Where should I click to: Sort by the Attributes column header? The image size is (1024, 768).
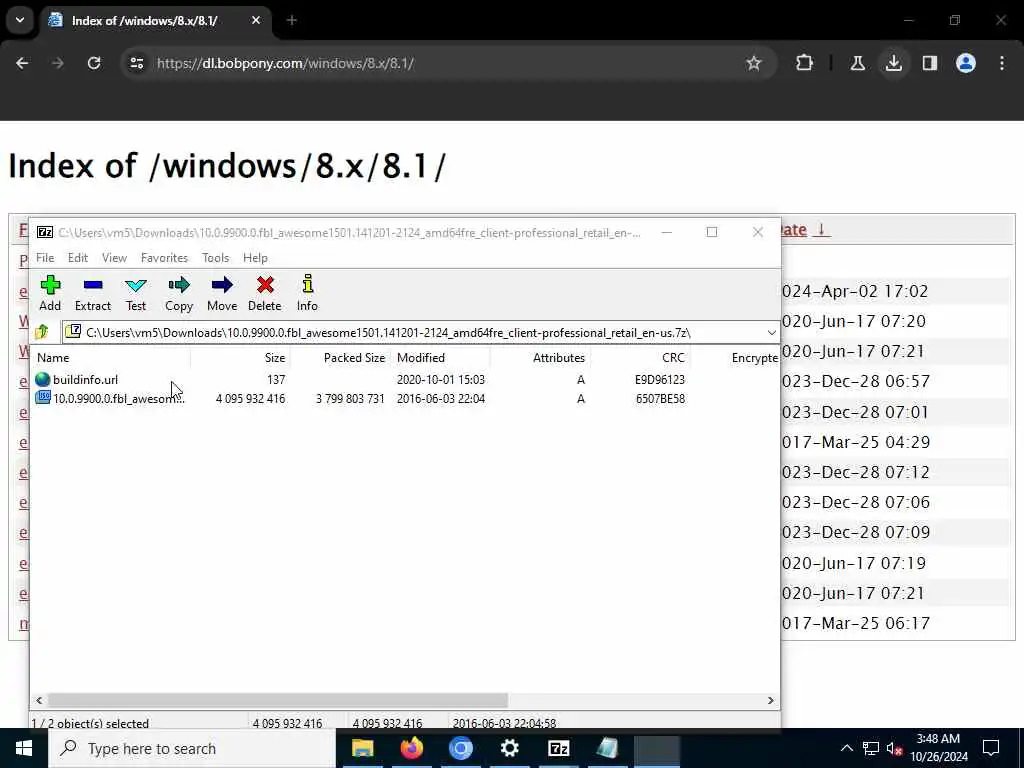click(540, 358)
